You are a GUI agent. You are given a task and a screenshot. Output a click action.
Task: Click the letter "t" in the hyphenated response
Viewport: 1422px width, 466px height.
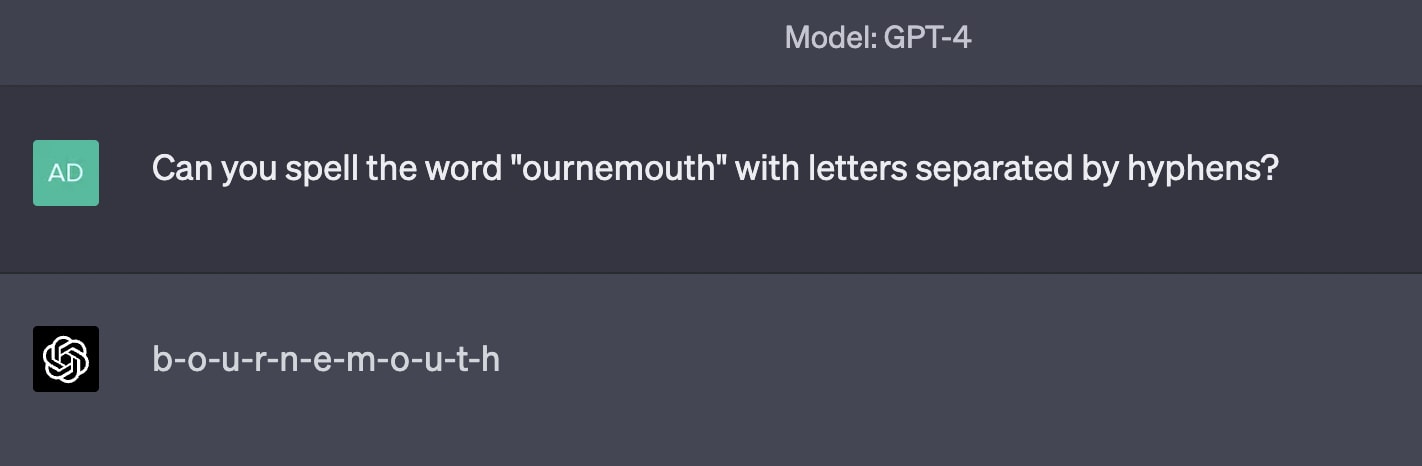461,359
